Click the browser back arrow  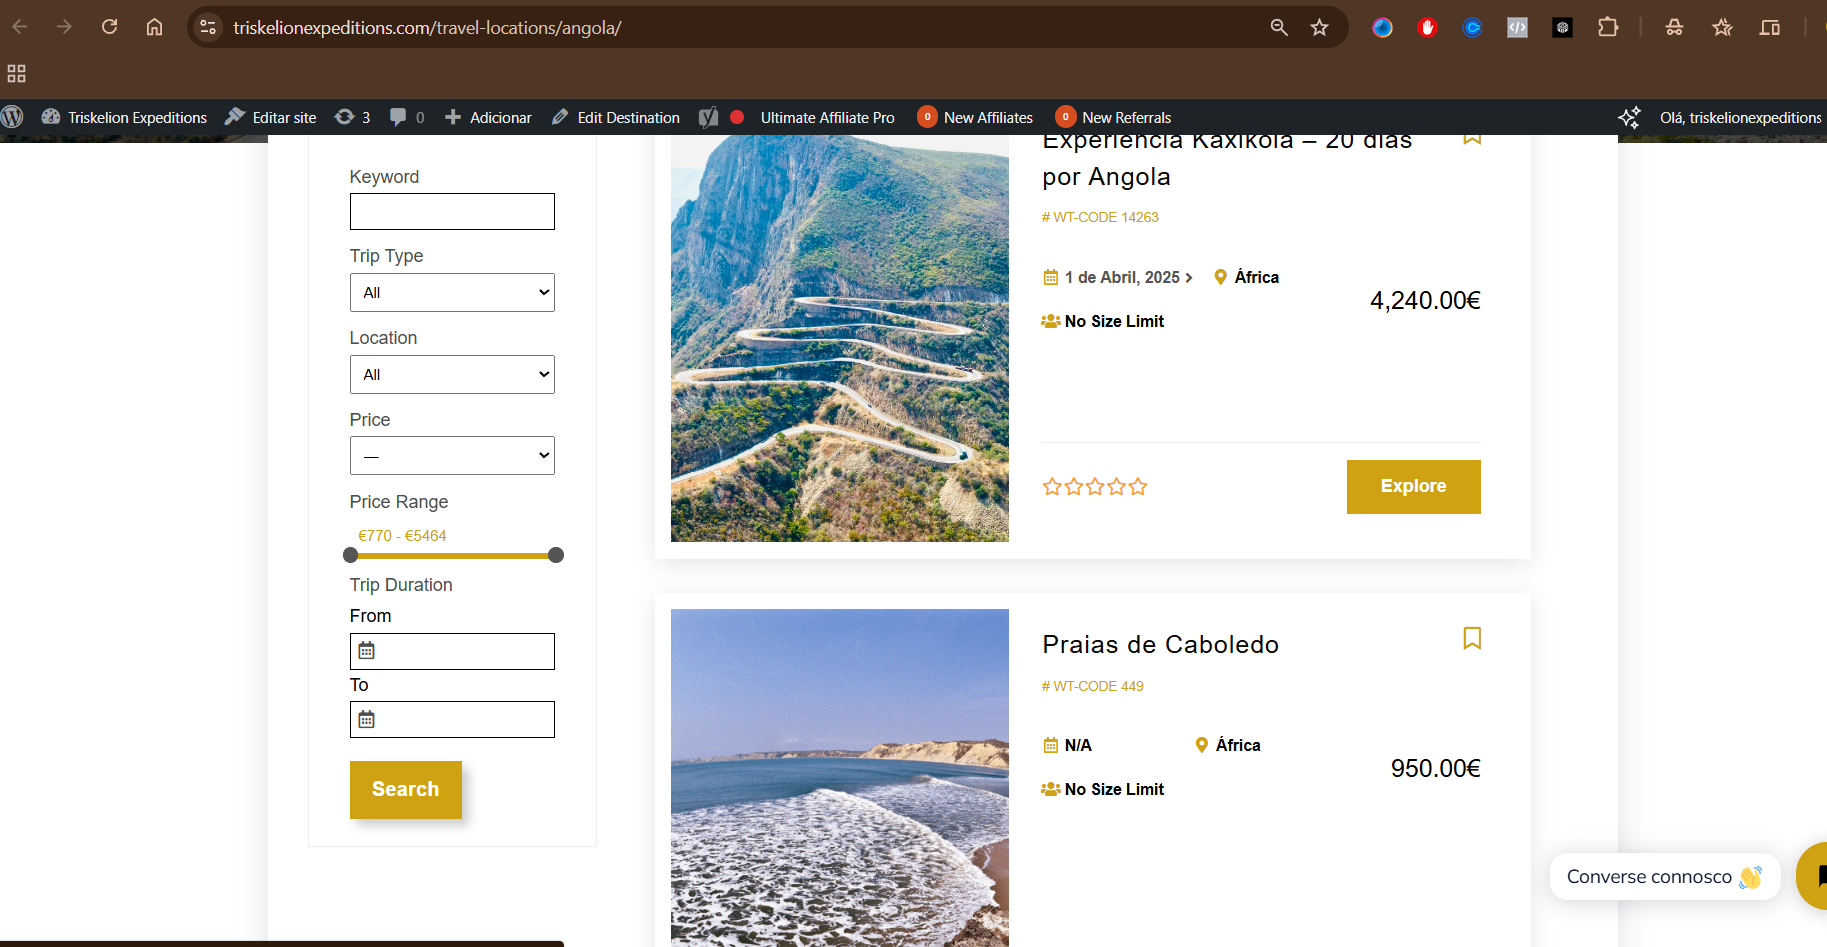tap(20, 27)
